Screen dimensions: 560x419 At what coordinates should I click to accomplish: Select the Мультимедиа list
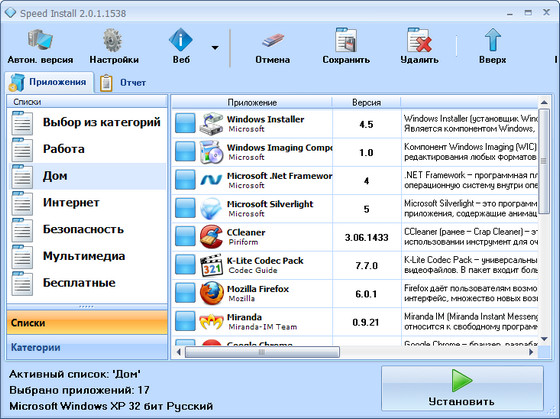click(x=88, y=256)
